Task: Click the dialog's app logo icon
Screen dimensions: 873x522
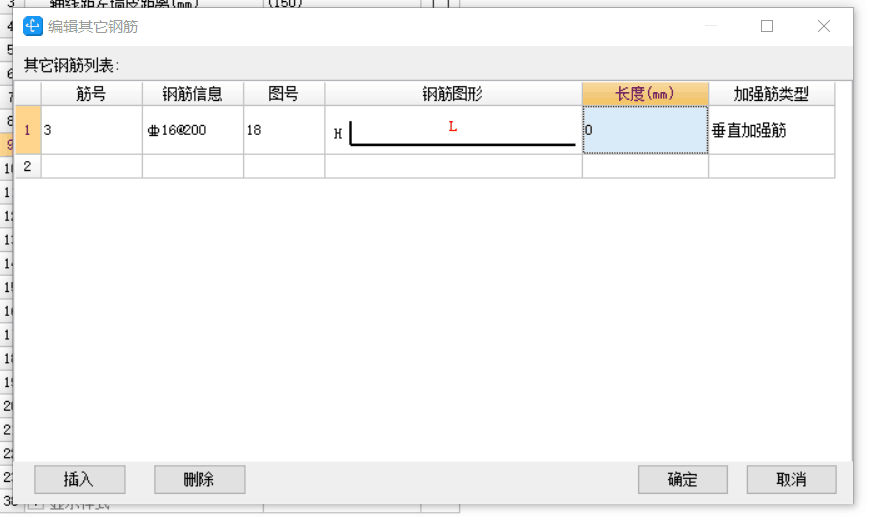Action: click(33, 26)
